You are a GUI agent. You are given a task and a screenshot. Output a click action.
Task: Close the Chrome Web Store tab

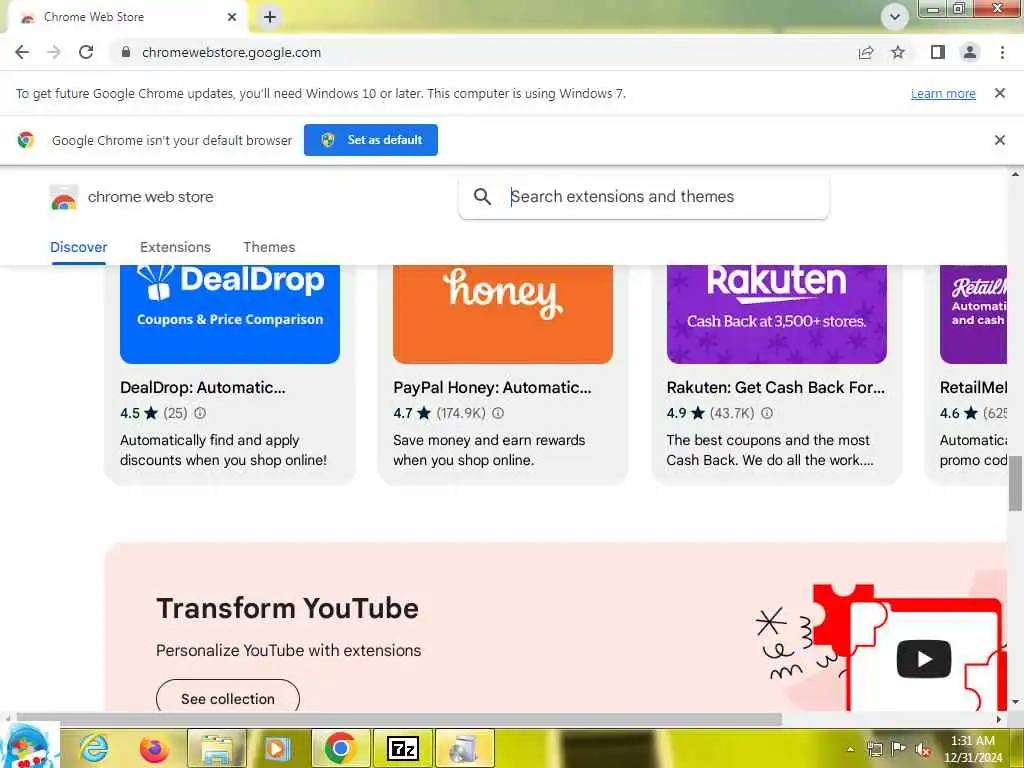[x=232, y=17]
